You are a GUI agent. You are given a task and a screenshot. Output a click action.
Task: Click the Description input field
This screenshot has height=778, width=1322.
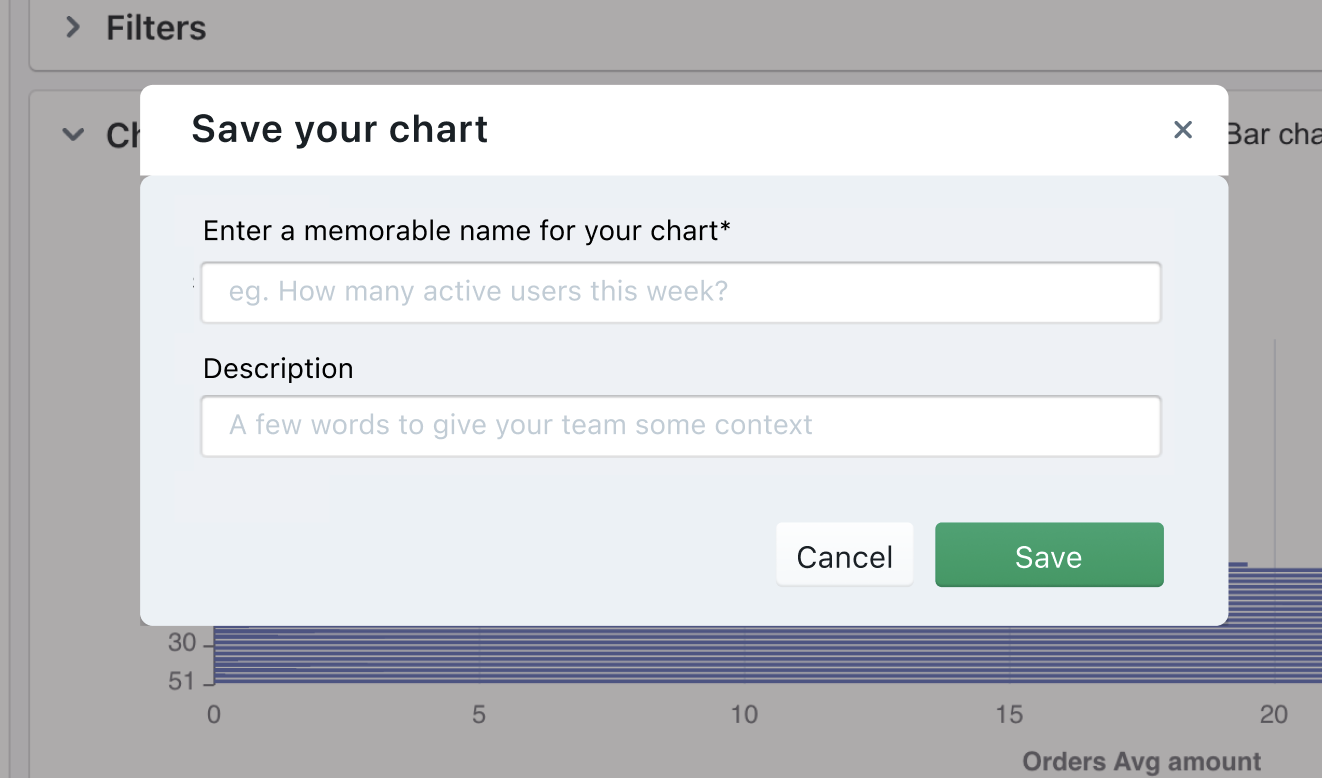click(x=681, y=425)
